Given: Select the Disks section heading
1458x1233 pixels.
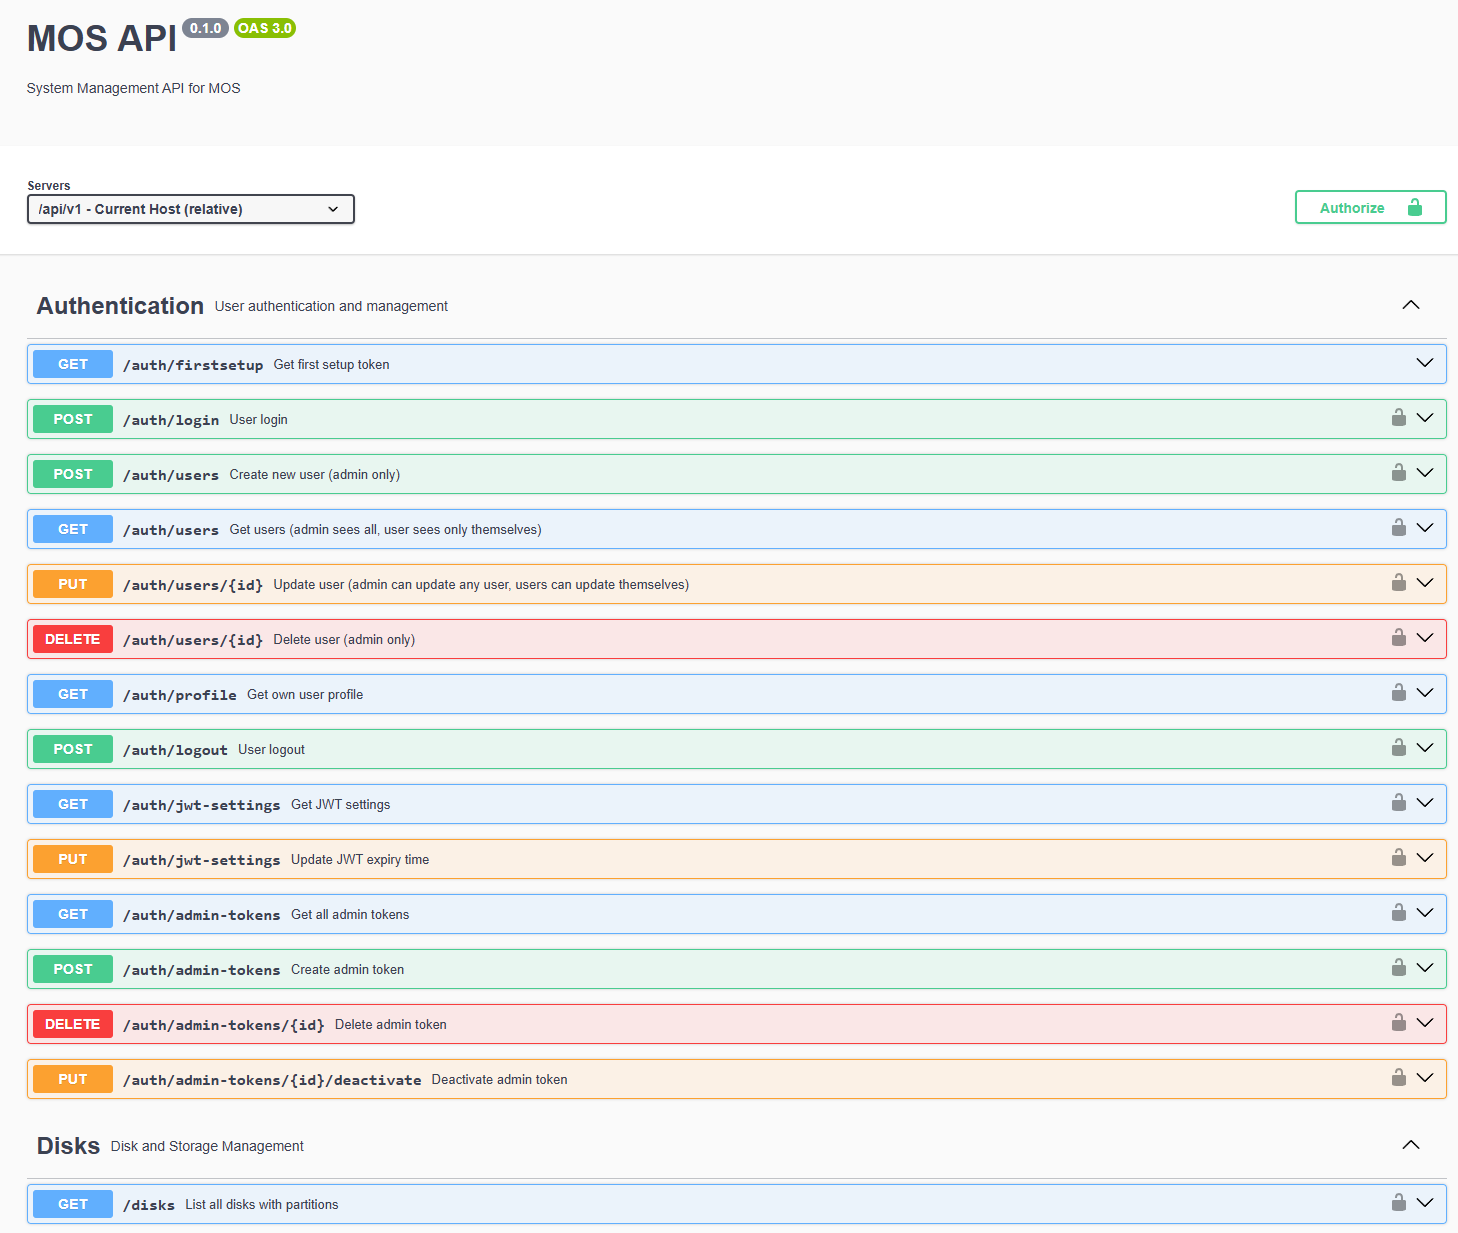Looking at the screenshot, I should click(68, 1146).
